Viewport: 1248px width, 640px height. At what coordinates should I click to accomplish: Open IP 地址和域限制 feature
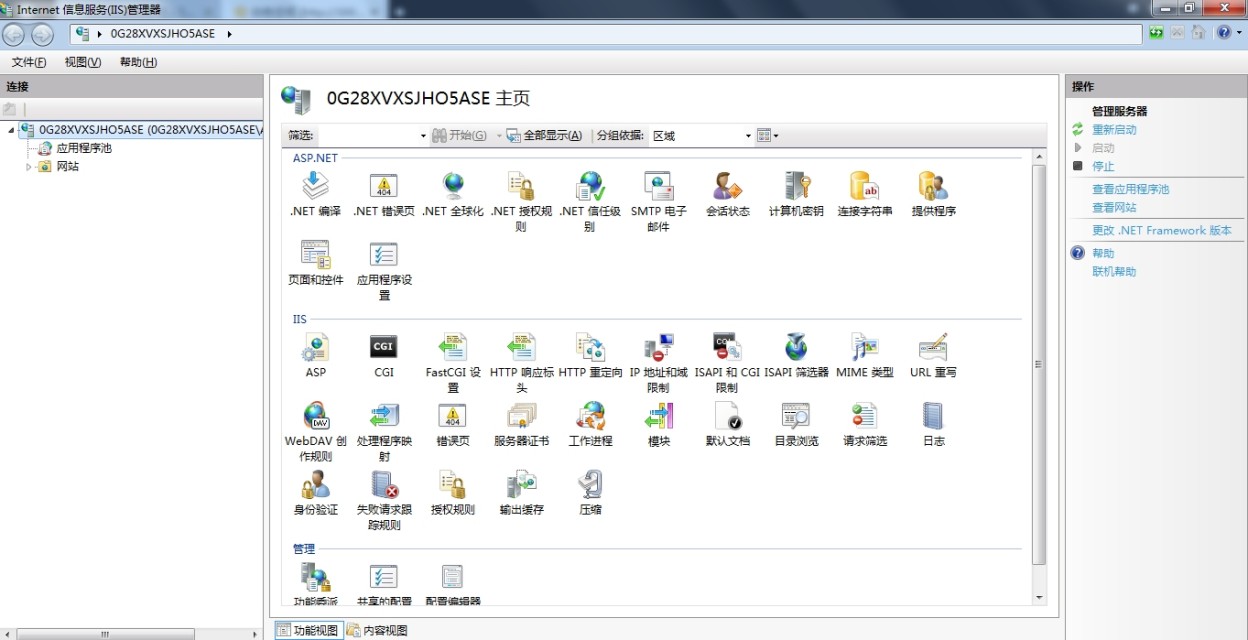(658, 362)
